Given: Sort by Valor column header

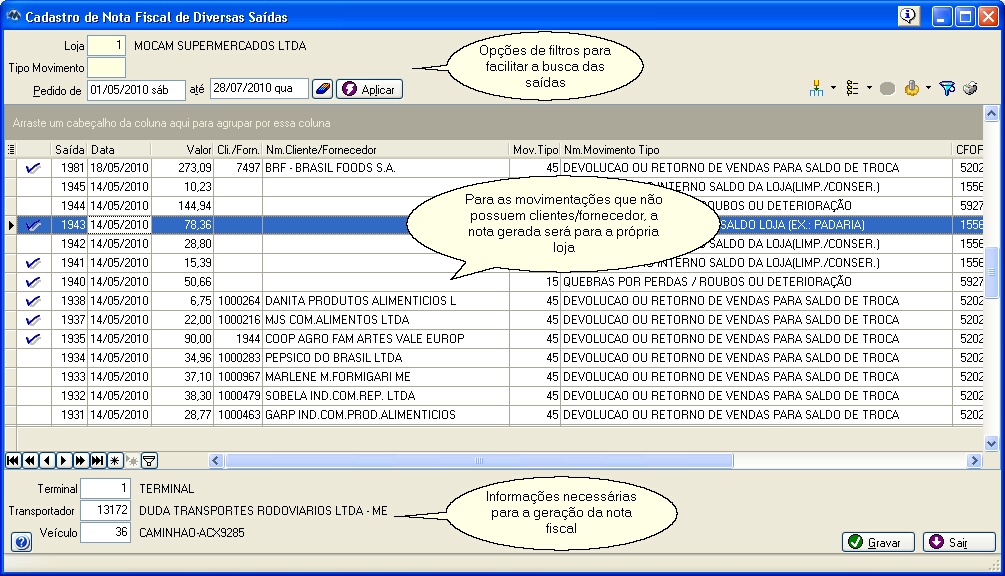Looking at the screenshot, I should tap(182, 149).
